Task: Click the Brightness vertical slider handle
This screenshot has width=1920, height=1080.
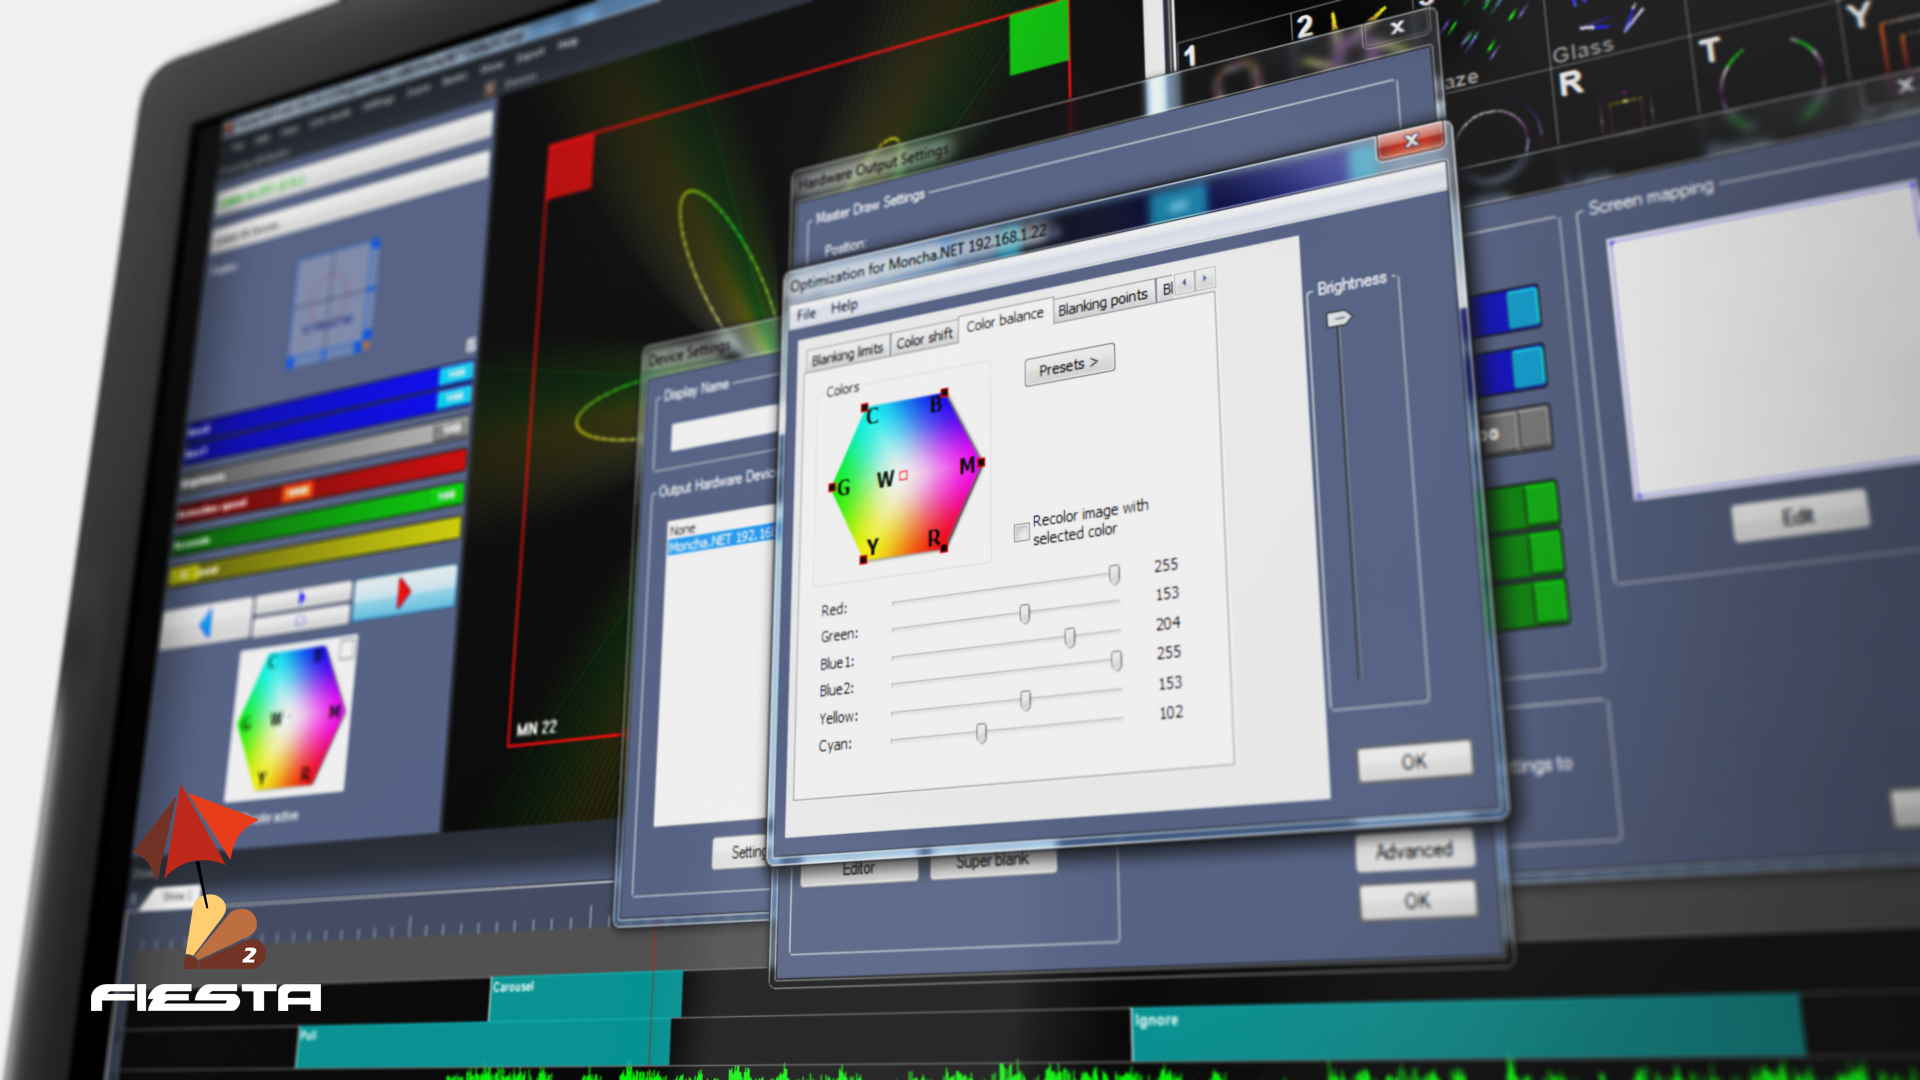Action: [1338, 319]
